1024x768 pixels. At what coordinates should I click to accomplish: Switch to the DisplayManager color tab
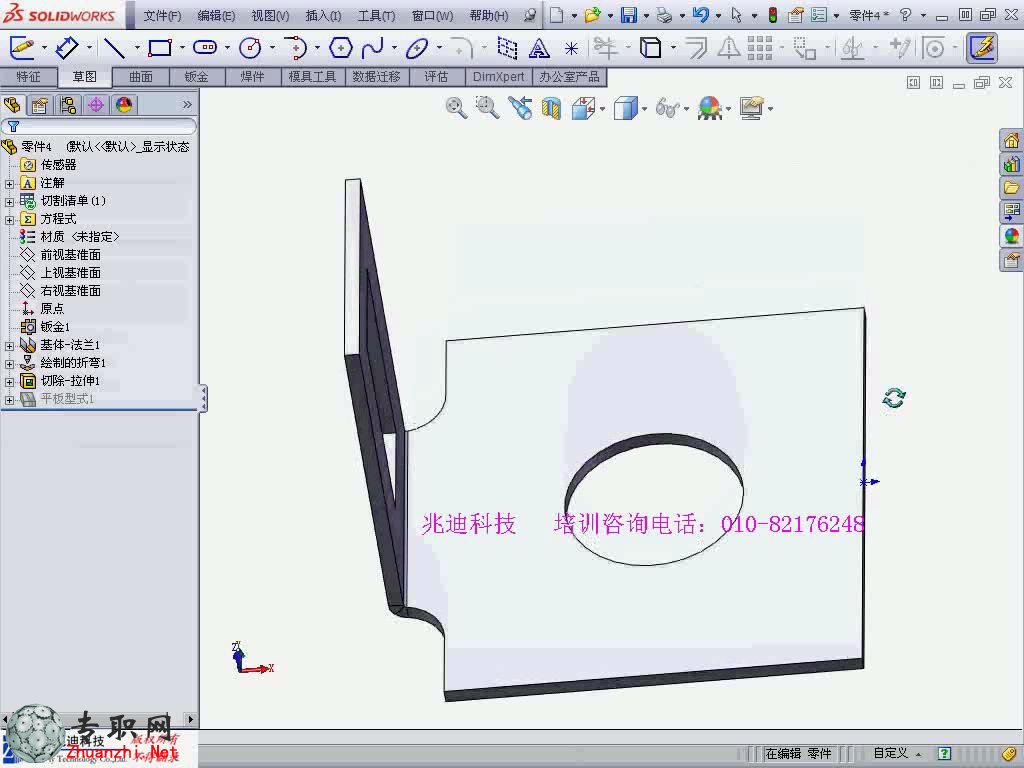point(124,104)
